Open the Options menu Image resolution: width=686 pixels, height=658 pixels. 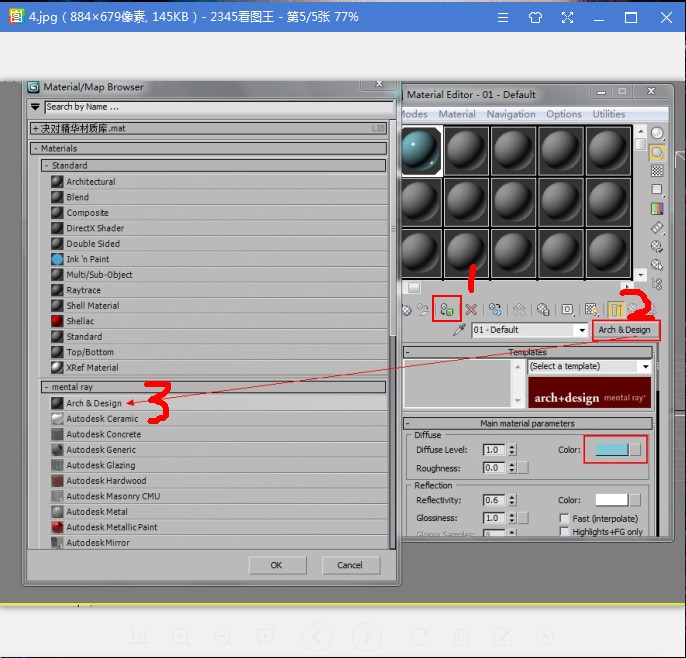564,114
